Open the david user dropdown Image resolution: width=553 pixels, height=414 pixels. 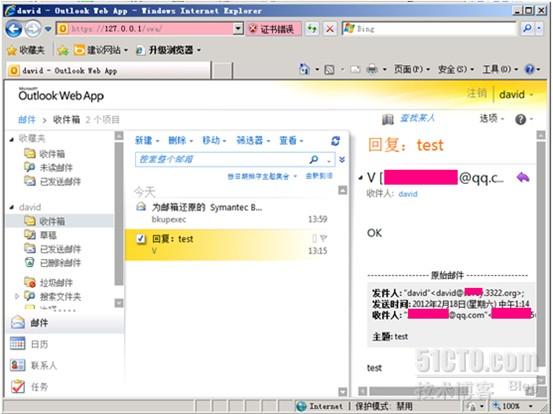516,95
